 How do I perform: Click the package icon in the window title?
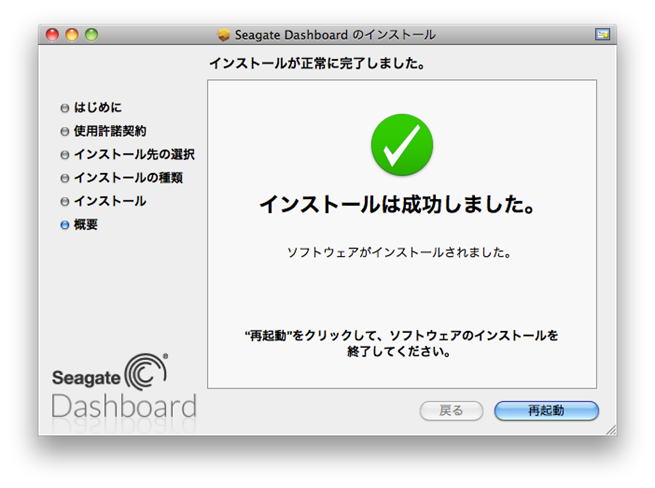point(224,35)
